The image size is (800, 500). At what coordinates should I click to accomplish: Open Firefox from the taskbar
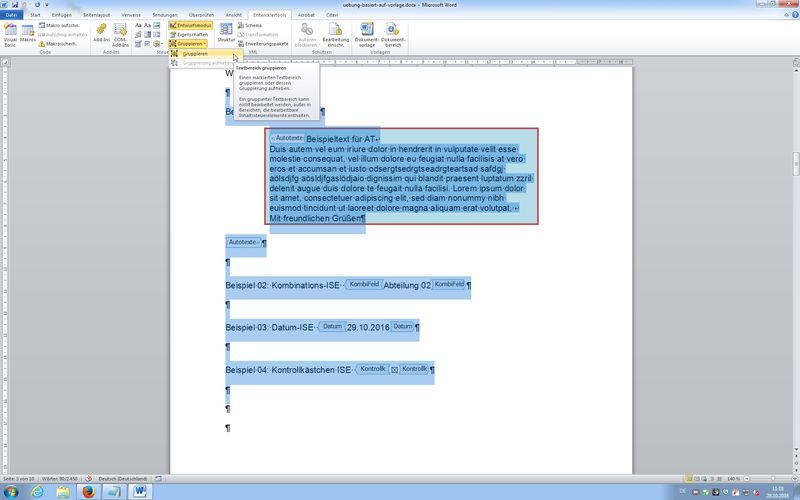(x=87, y=492)
